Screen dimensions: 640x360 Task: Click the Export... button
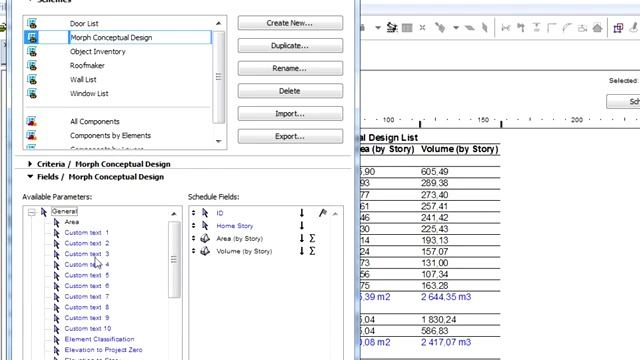coord(290,136)
